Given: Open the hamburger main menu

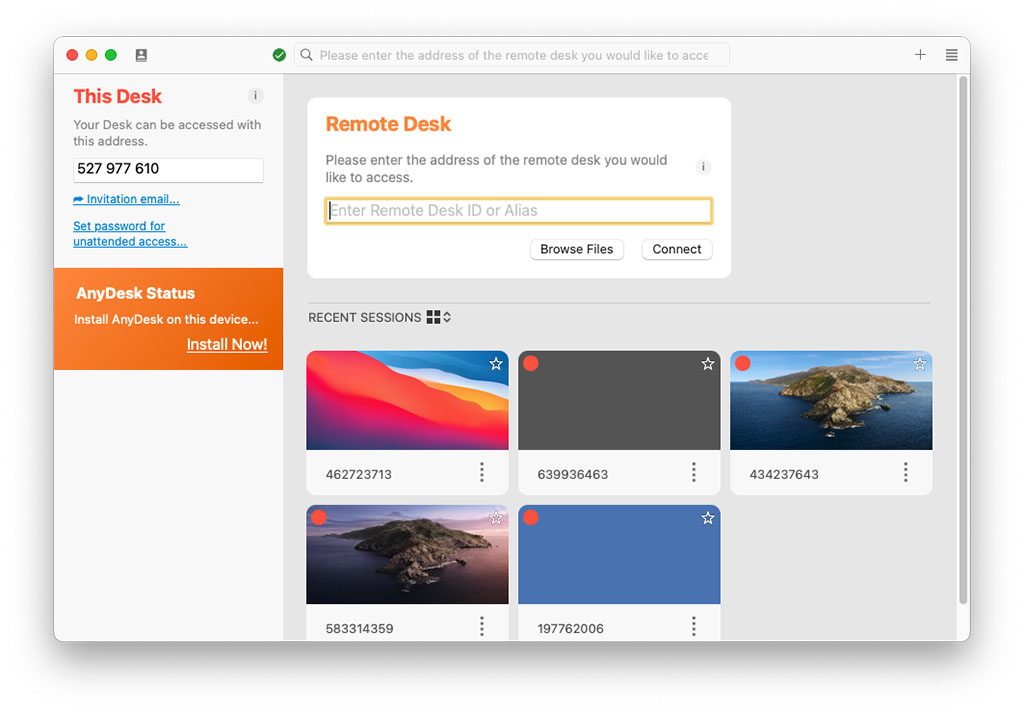Looking at the screenshot, I should (952, 55).
